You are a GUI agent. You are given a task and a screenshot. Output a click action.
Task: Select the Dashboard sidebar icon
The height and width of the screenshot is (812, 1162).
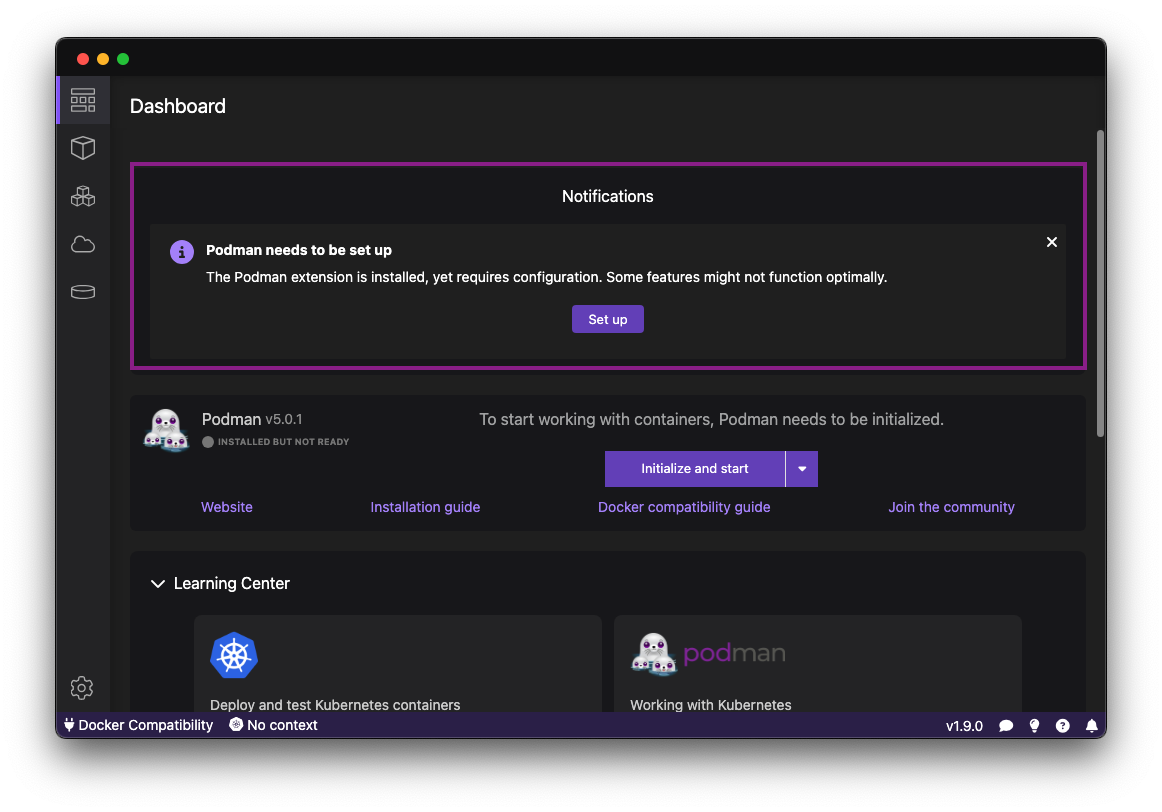(83, 100)
